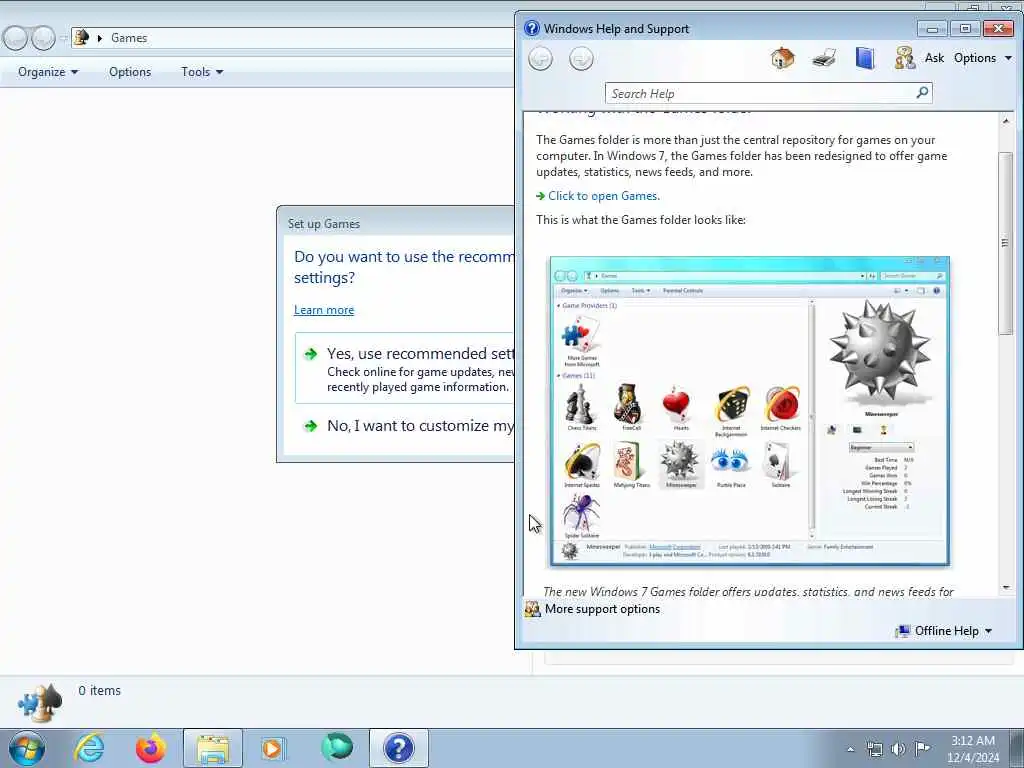
Task: Click the Help scrollbar up arrow
Action: (x=1005, y=121)
